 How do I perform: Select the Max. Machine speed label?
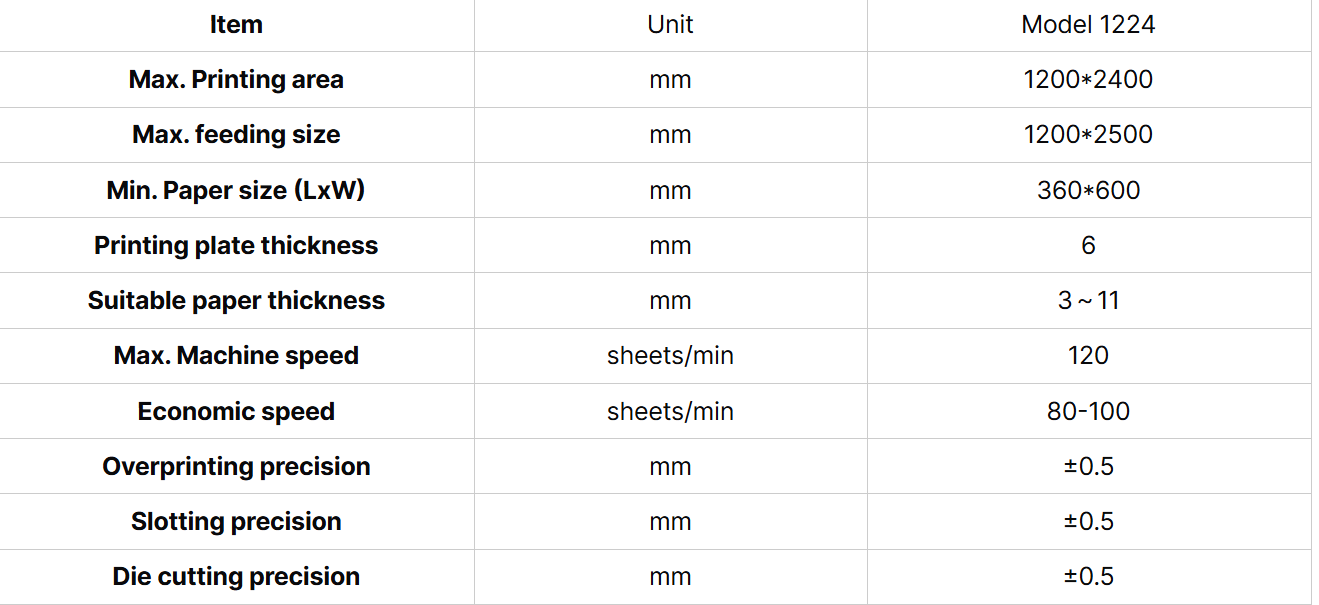pyautogui.click(x=236, y=355)
